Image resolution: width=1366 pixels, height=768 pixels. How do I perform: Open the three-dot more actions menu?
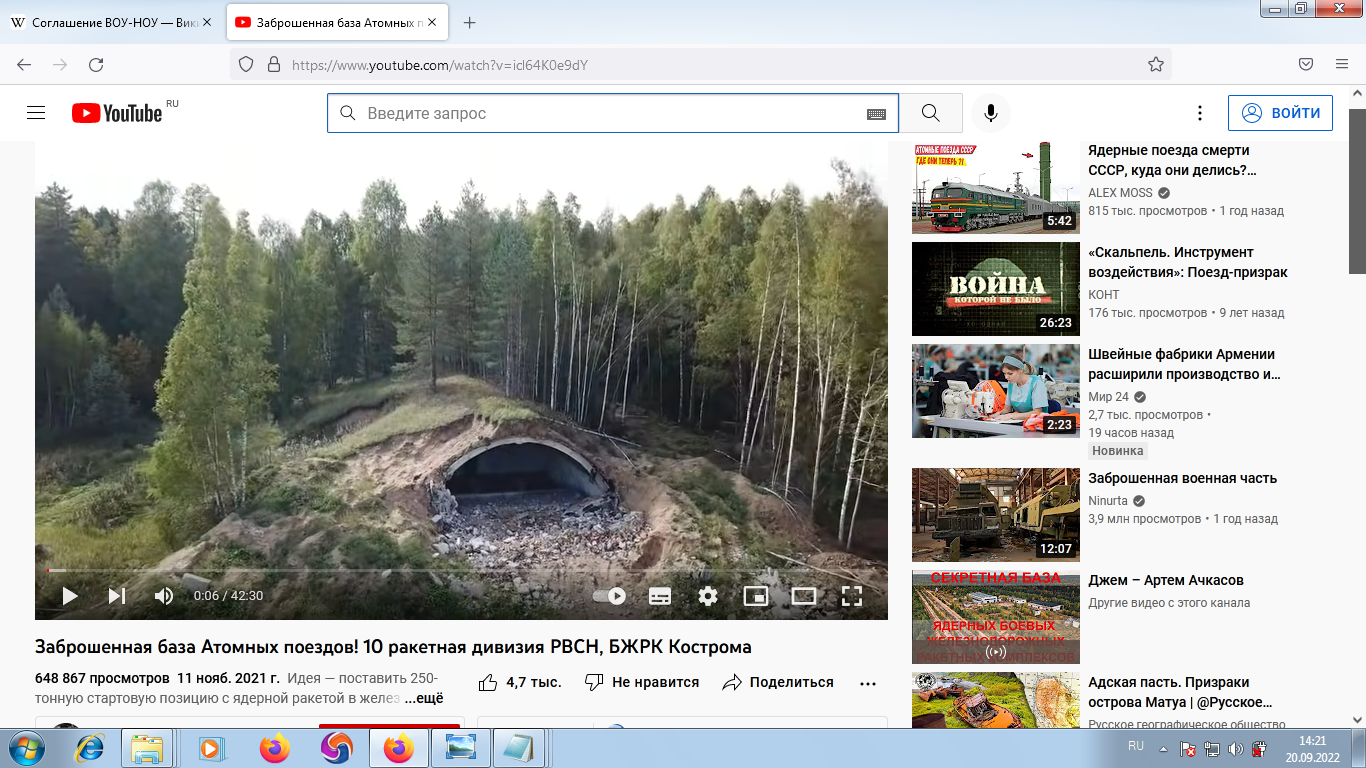(x=868, y=682)
